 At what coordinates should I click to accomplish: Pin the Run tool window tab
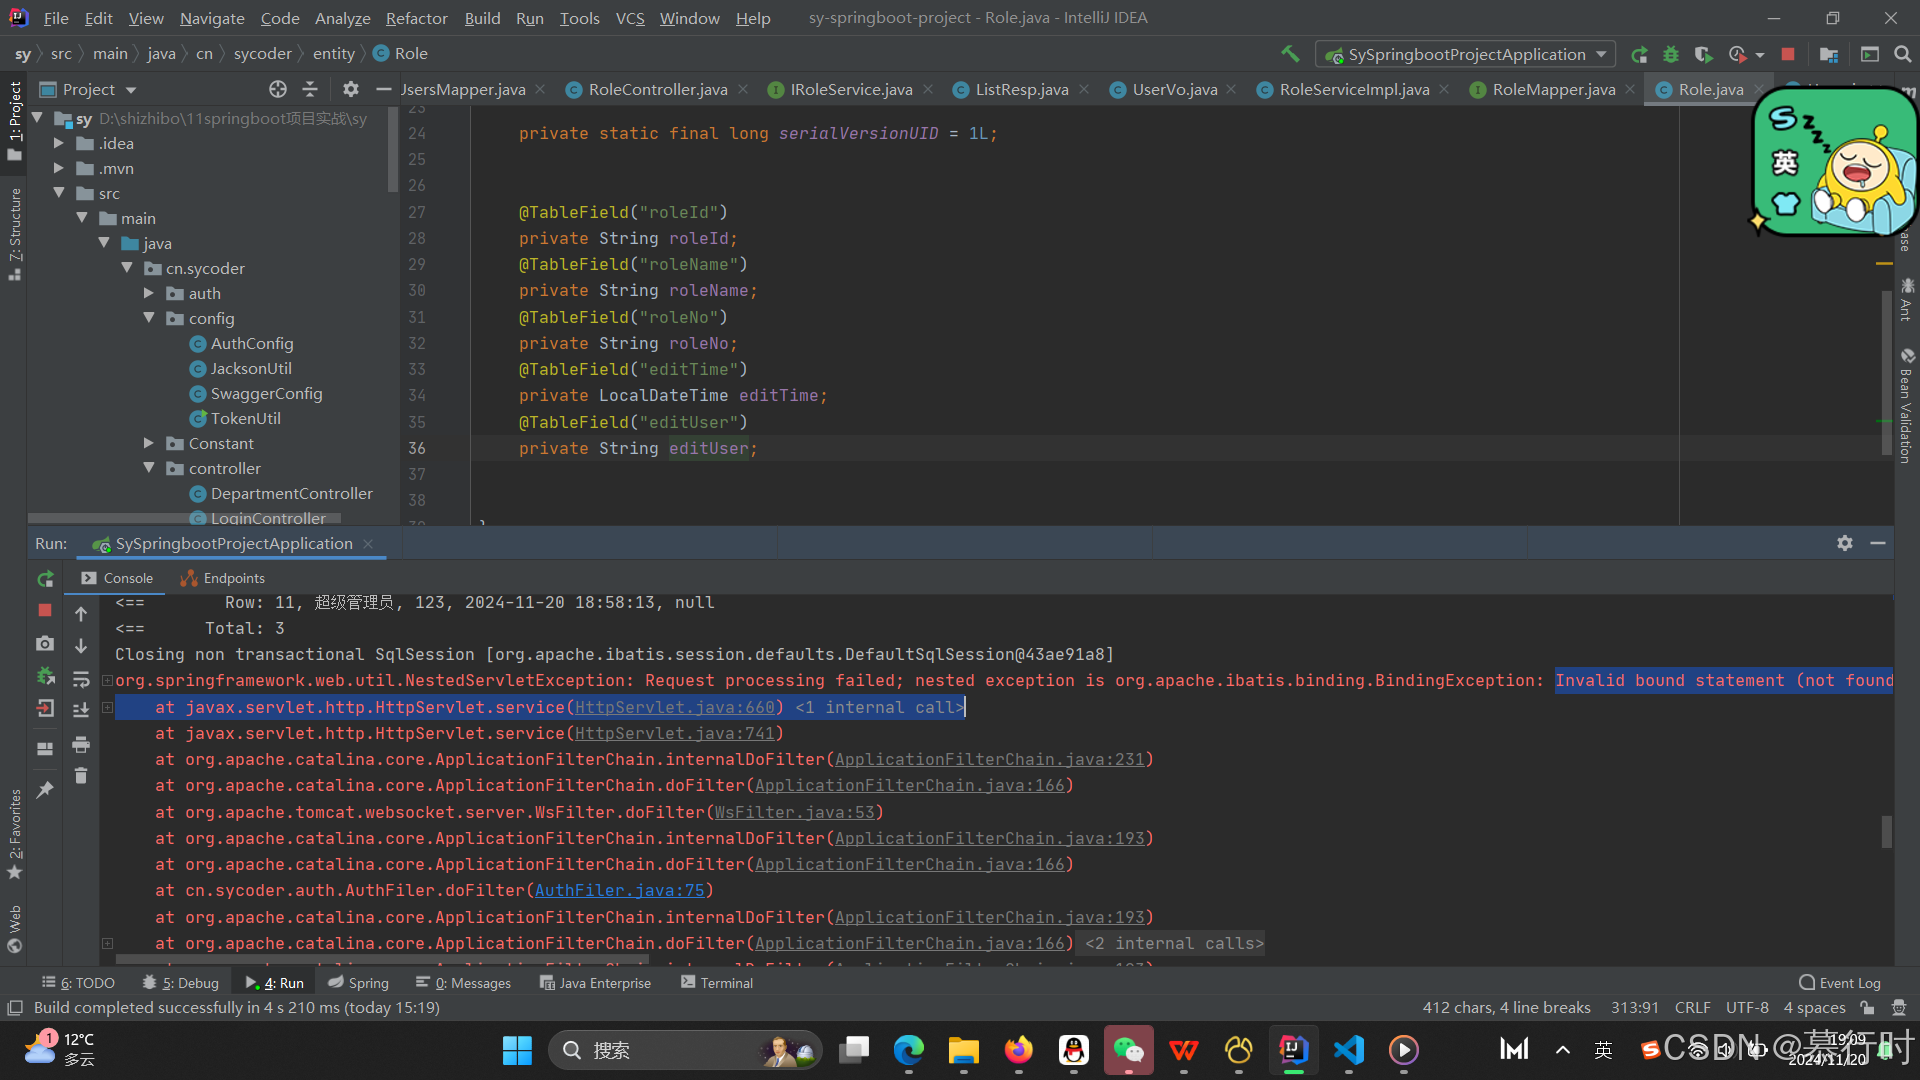coord(44,789)
